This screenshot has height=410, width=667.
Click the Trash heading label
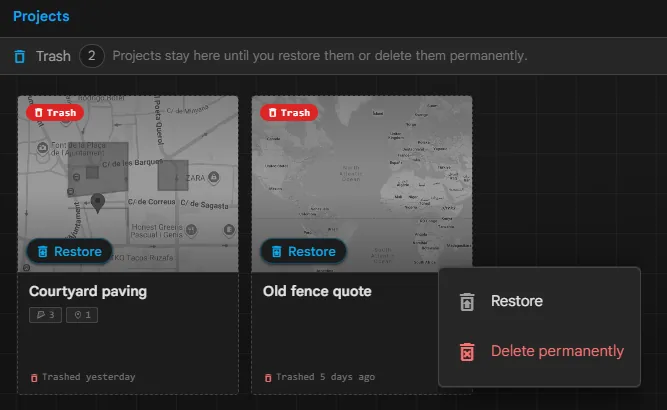pos(53,56)
